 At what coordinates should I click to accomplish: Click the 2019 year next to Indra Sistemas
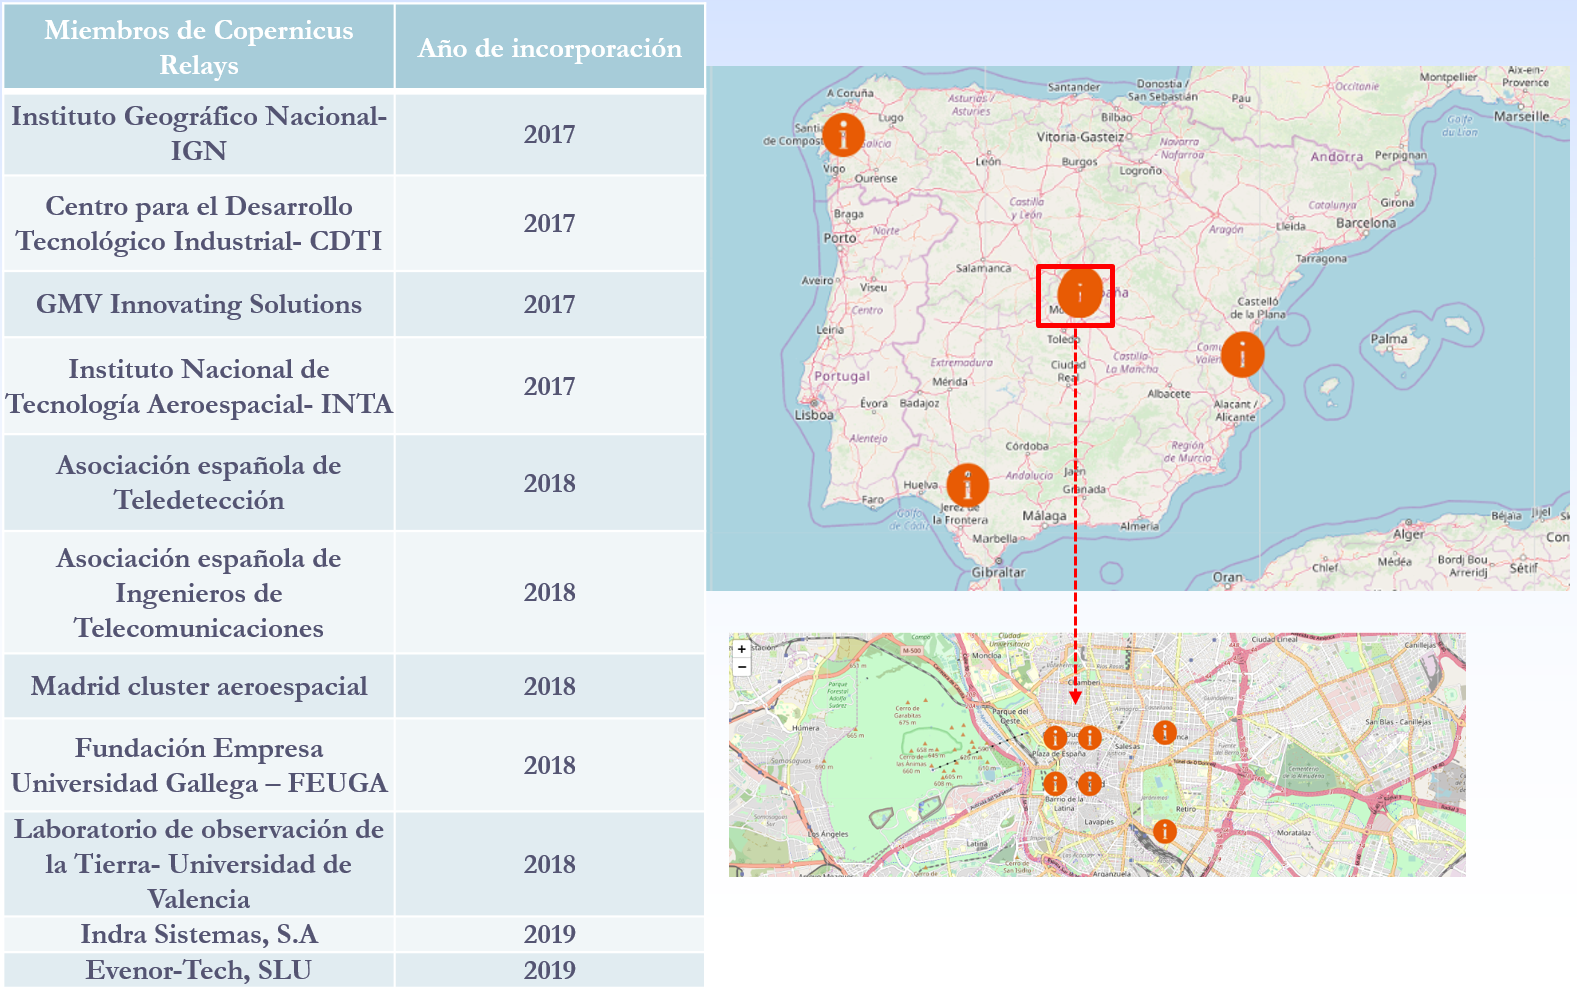click(x=550, y=934)
